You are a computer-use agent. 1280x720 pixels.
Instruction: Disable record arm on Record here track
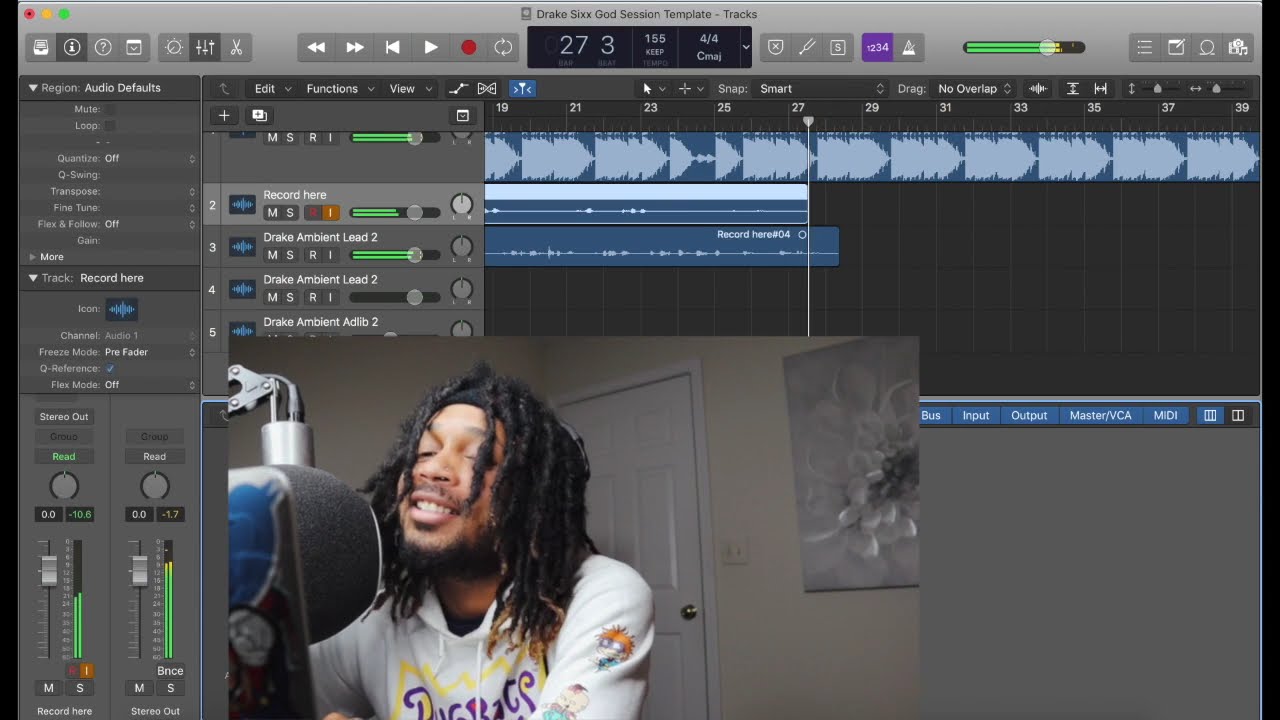(x=312, y=213)
